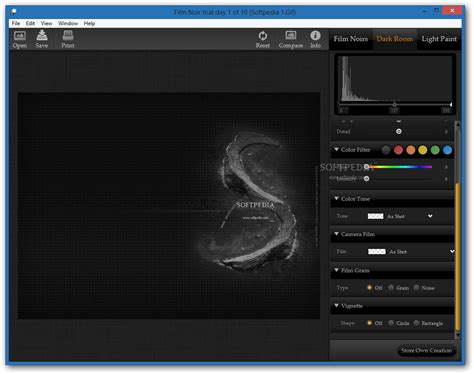
Task: Open the Edit menu
Action: 30,23
